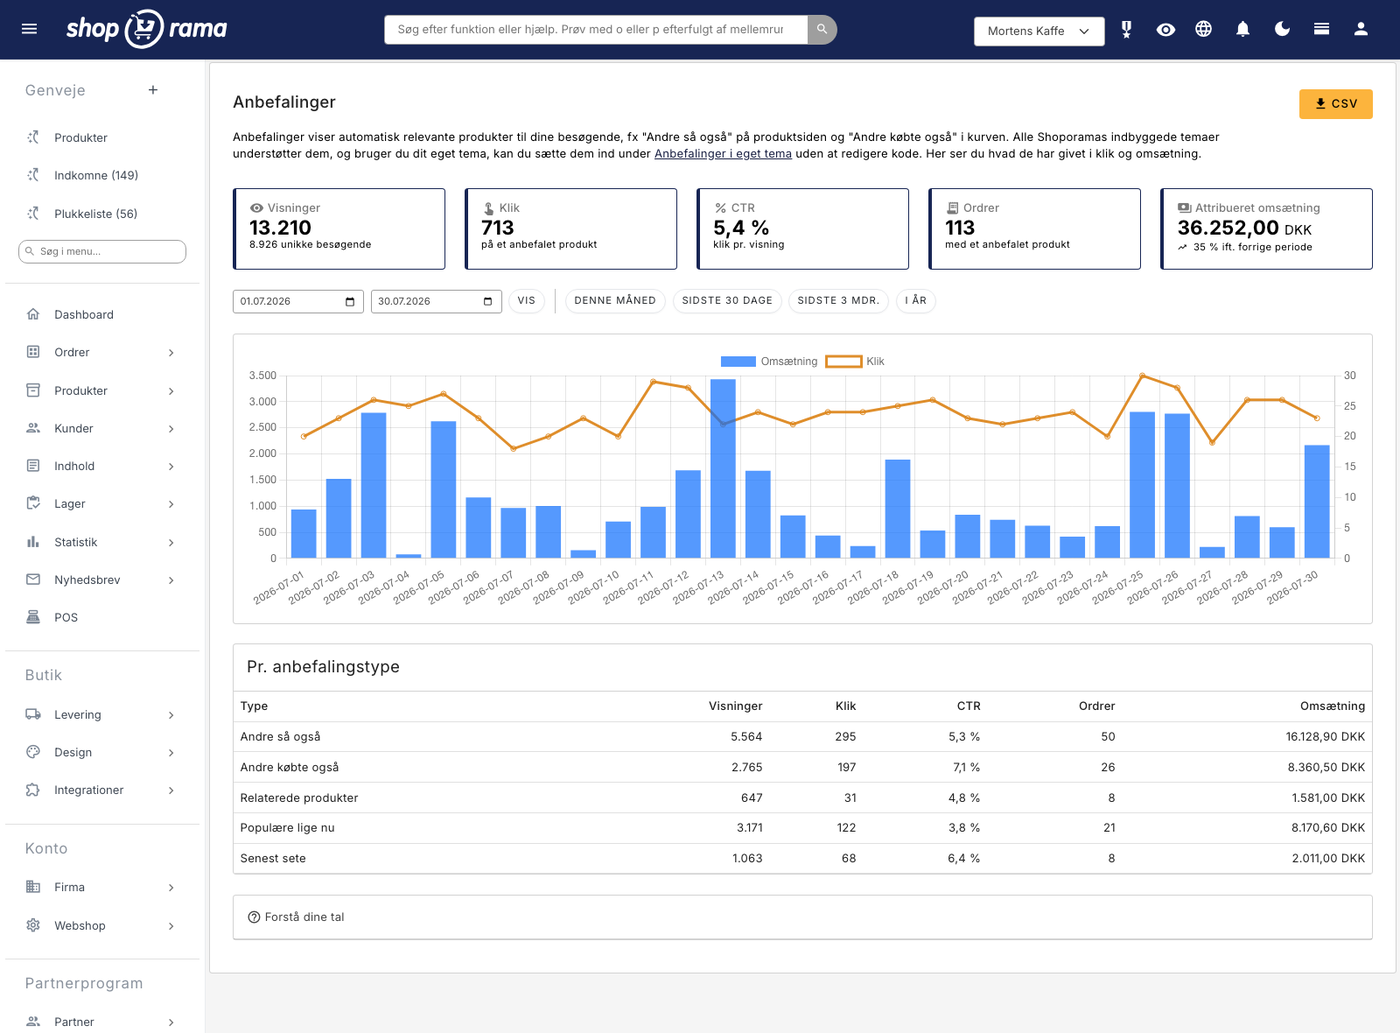This screenshot has width=1400, height=1033.
Task: Download the CSV export
Action: tap(1335, 104)
